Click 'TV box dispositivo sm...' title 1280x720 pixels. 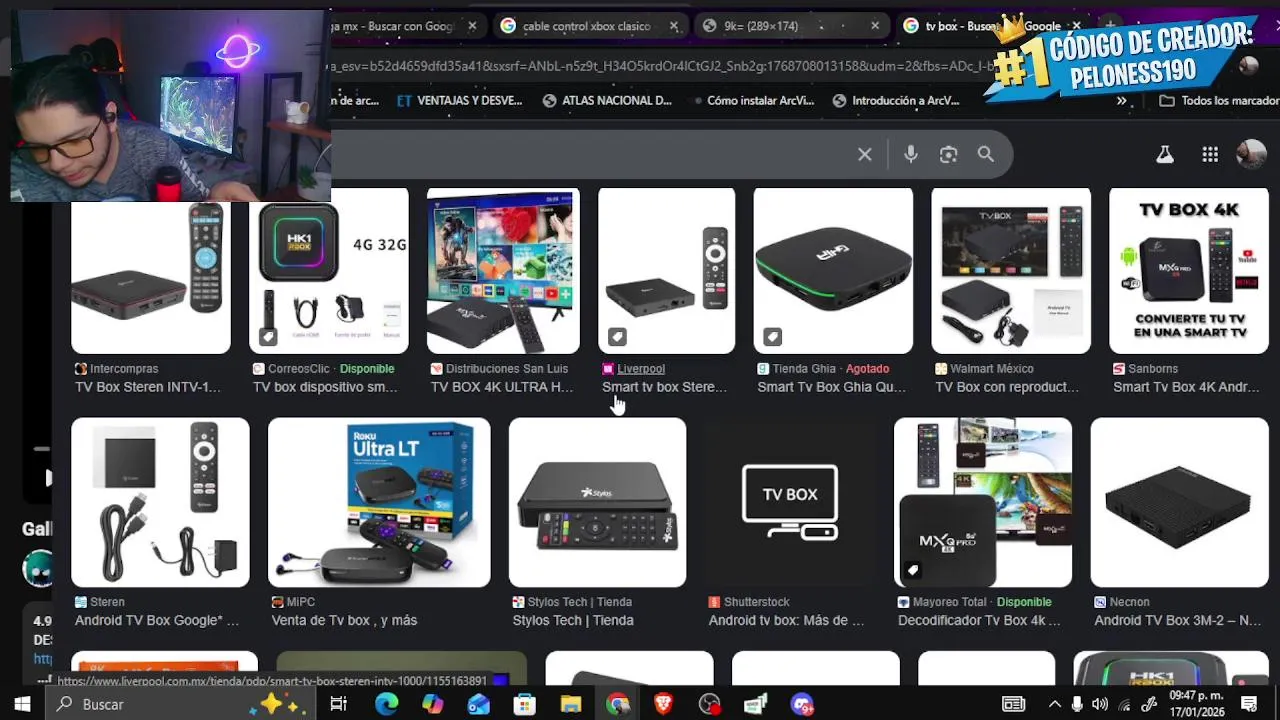(x=325, y=387)
